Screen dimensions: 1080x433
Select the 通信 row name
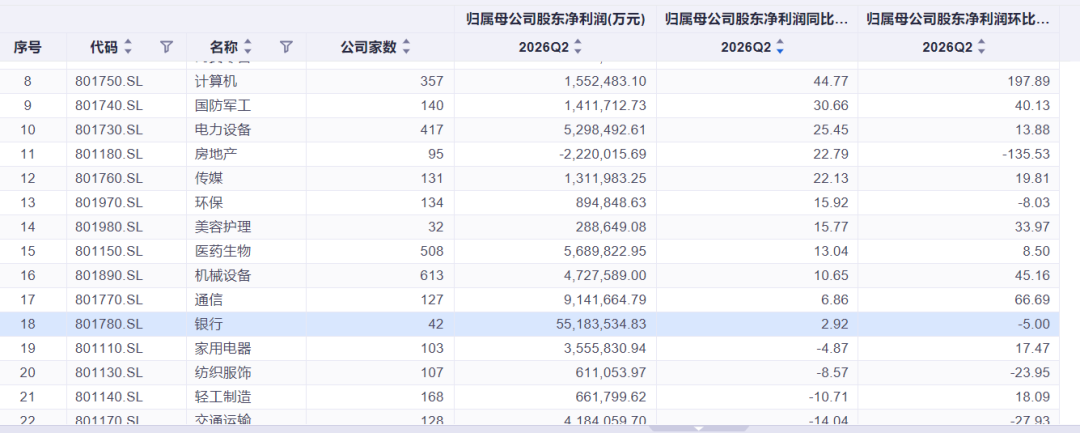pyautogui.click(x=209, y=299)
